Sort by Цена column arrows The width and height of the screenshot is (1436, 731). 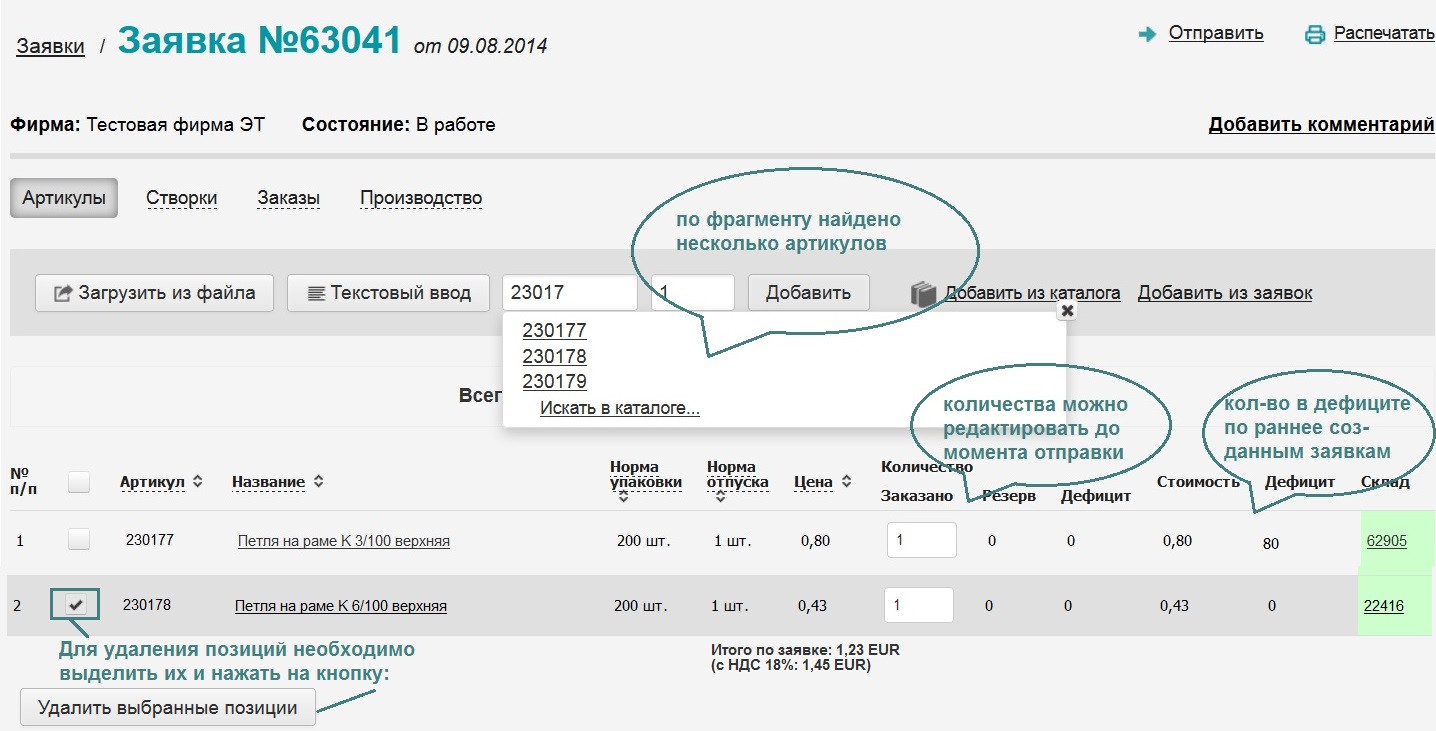click(846, 482)
